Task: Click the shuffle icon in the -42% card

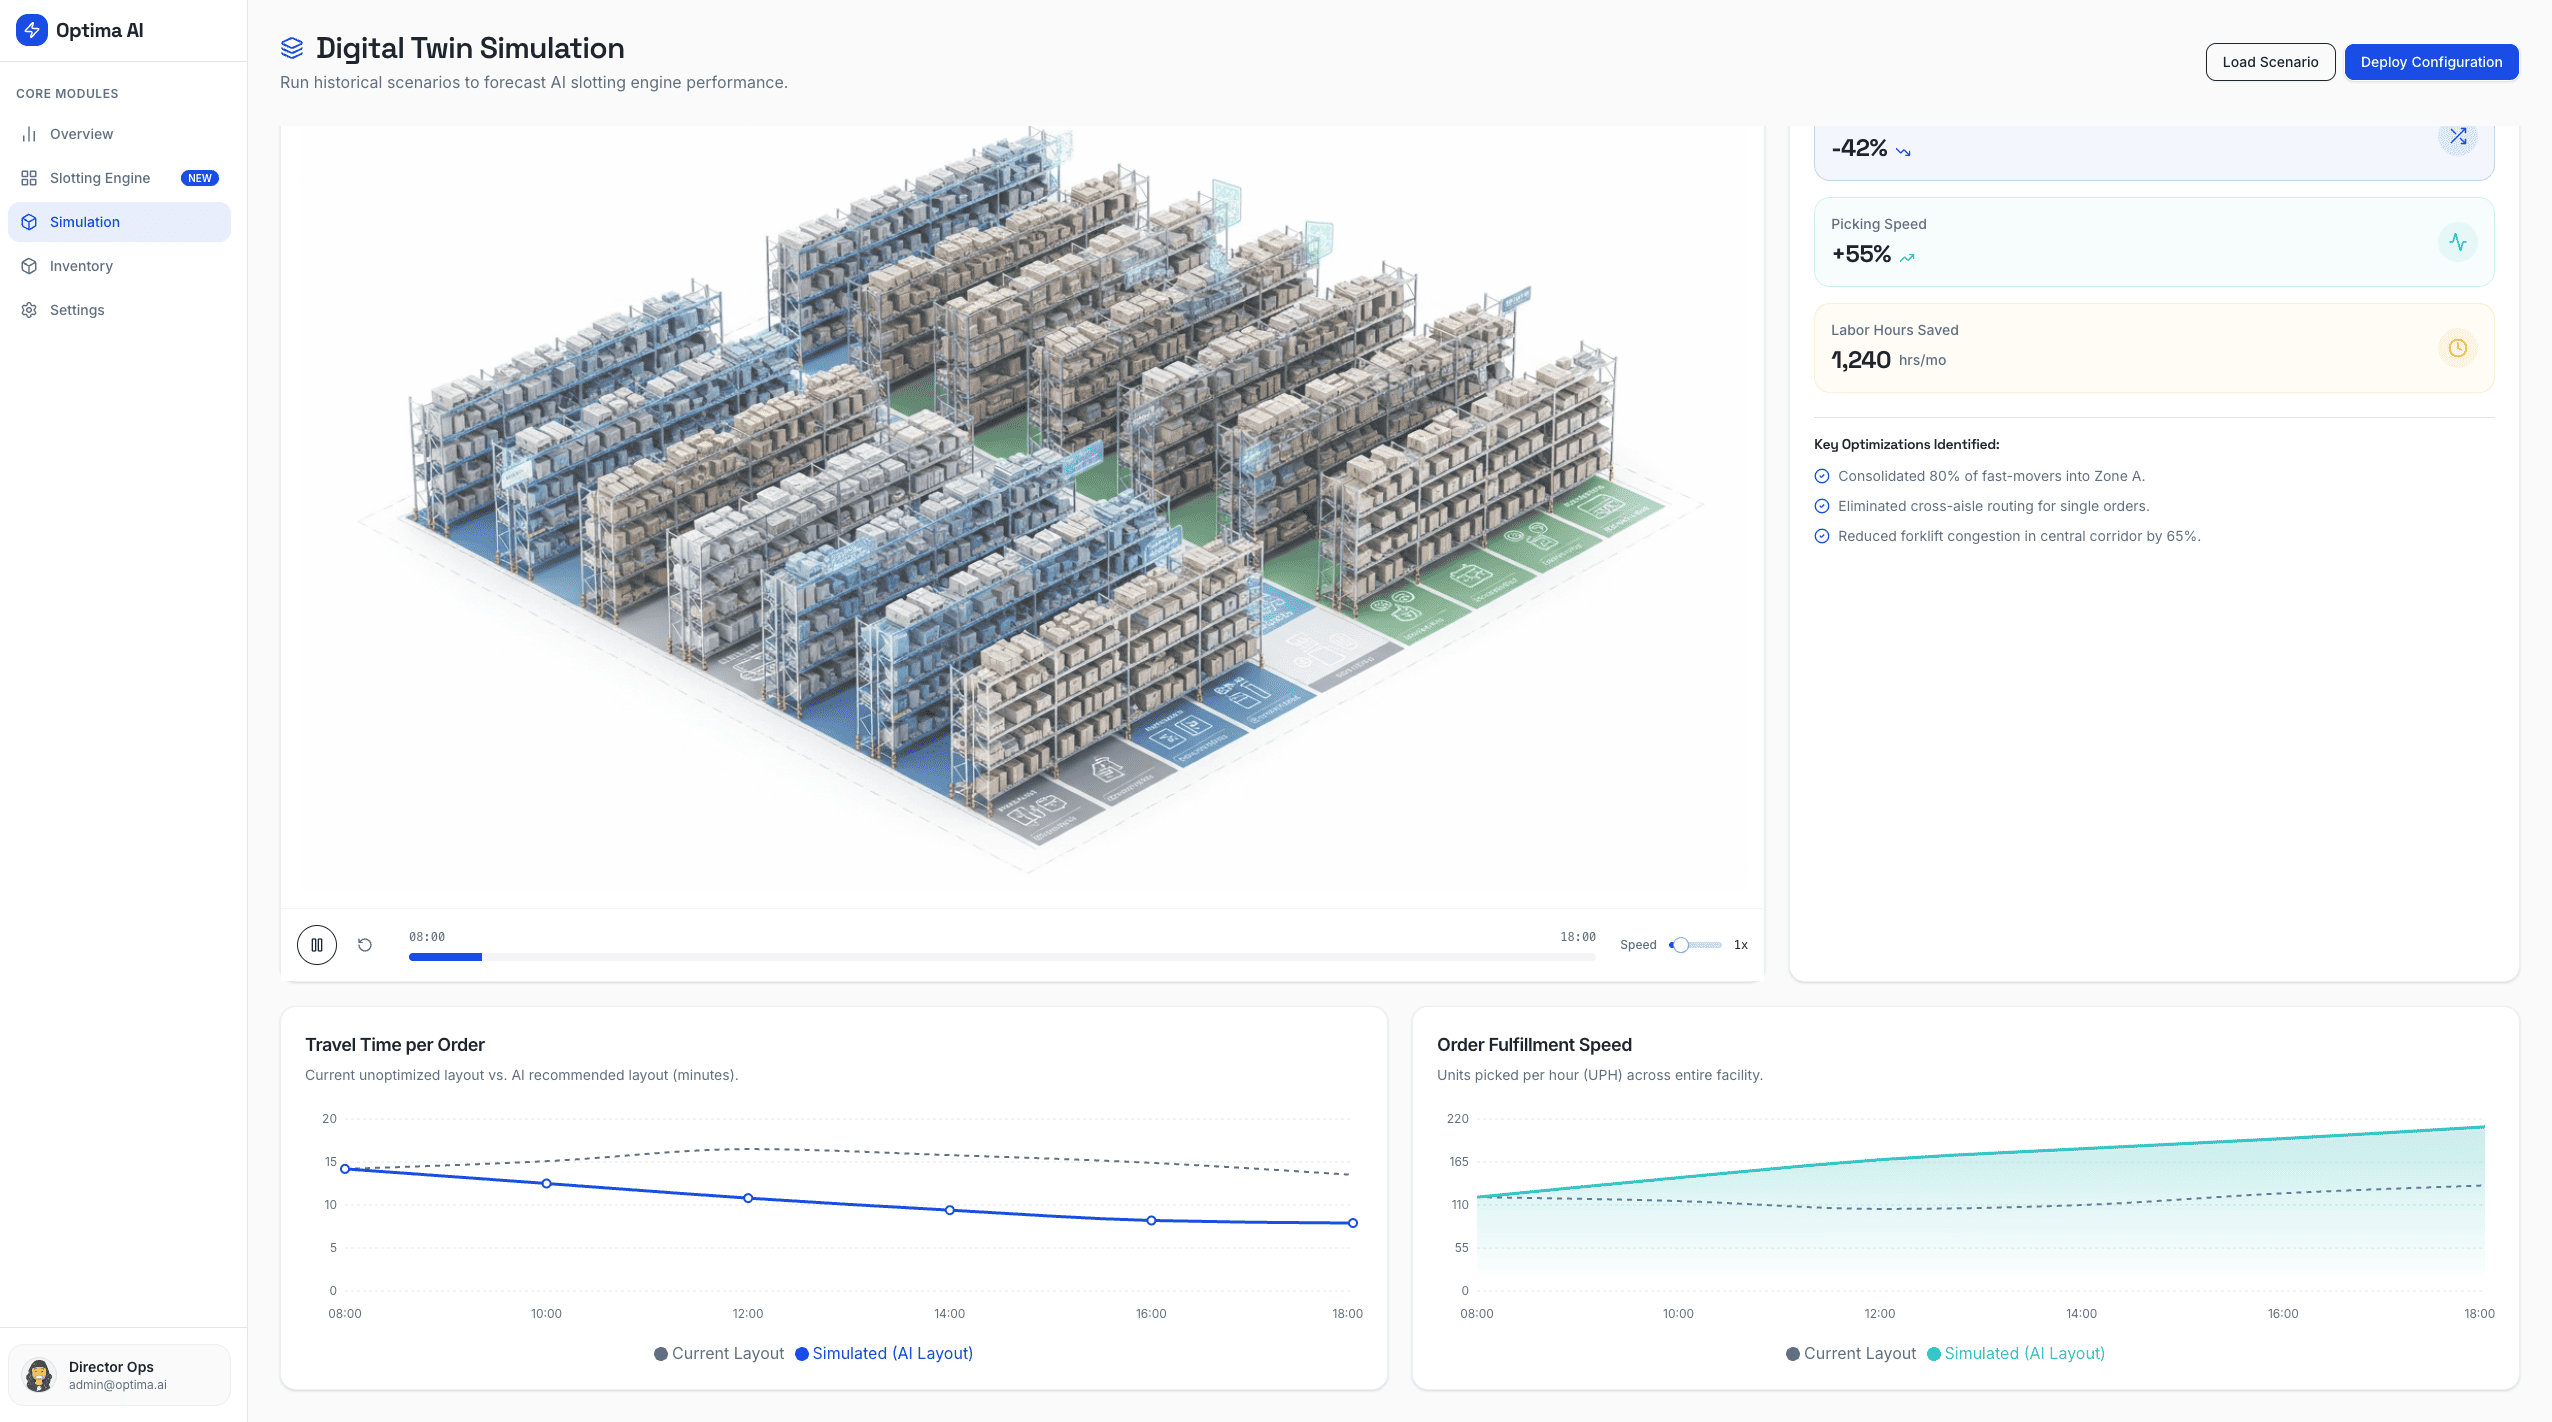Action: (2457, 137)
